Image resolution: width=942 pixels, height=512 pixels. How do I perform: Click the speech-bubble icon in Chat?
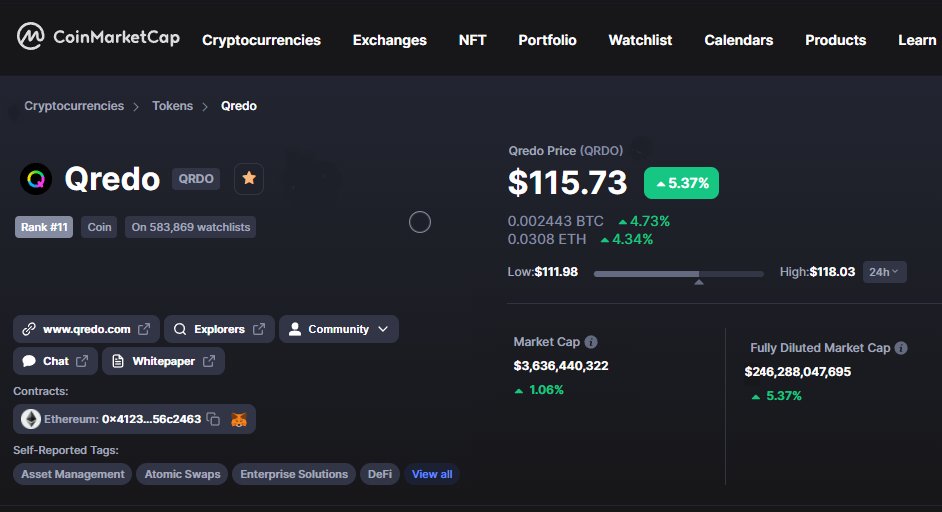pos(29,361)
